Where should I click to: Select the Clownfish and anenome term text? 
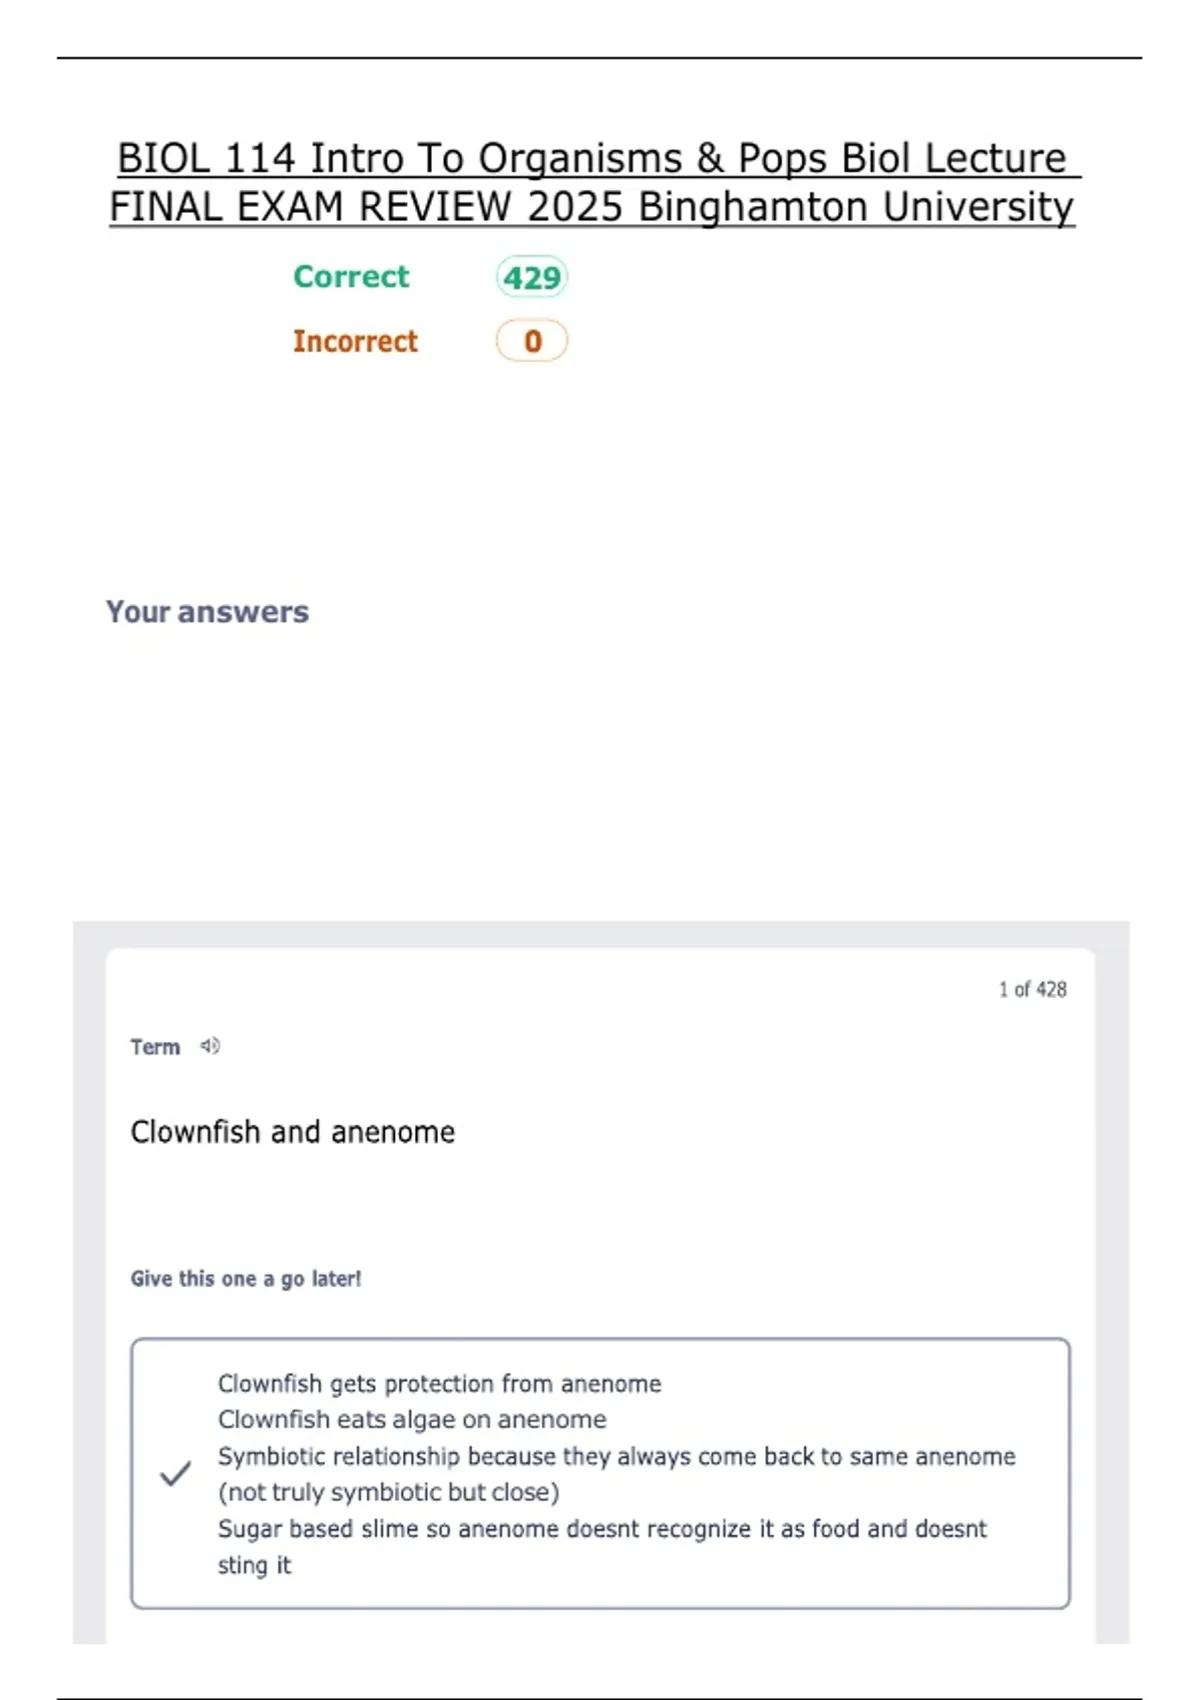(x=293, y=1132)
